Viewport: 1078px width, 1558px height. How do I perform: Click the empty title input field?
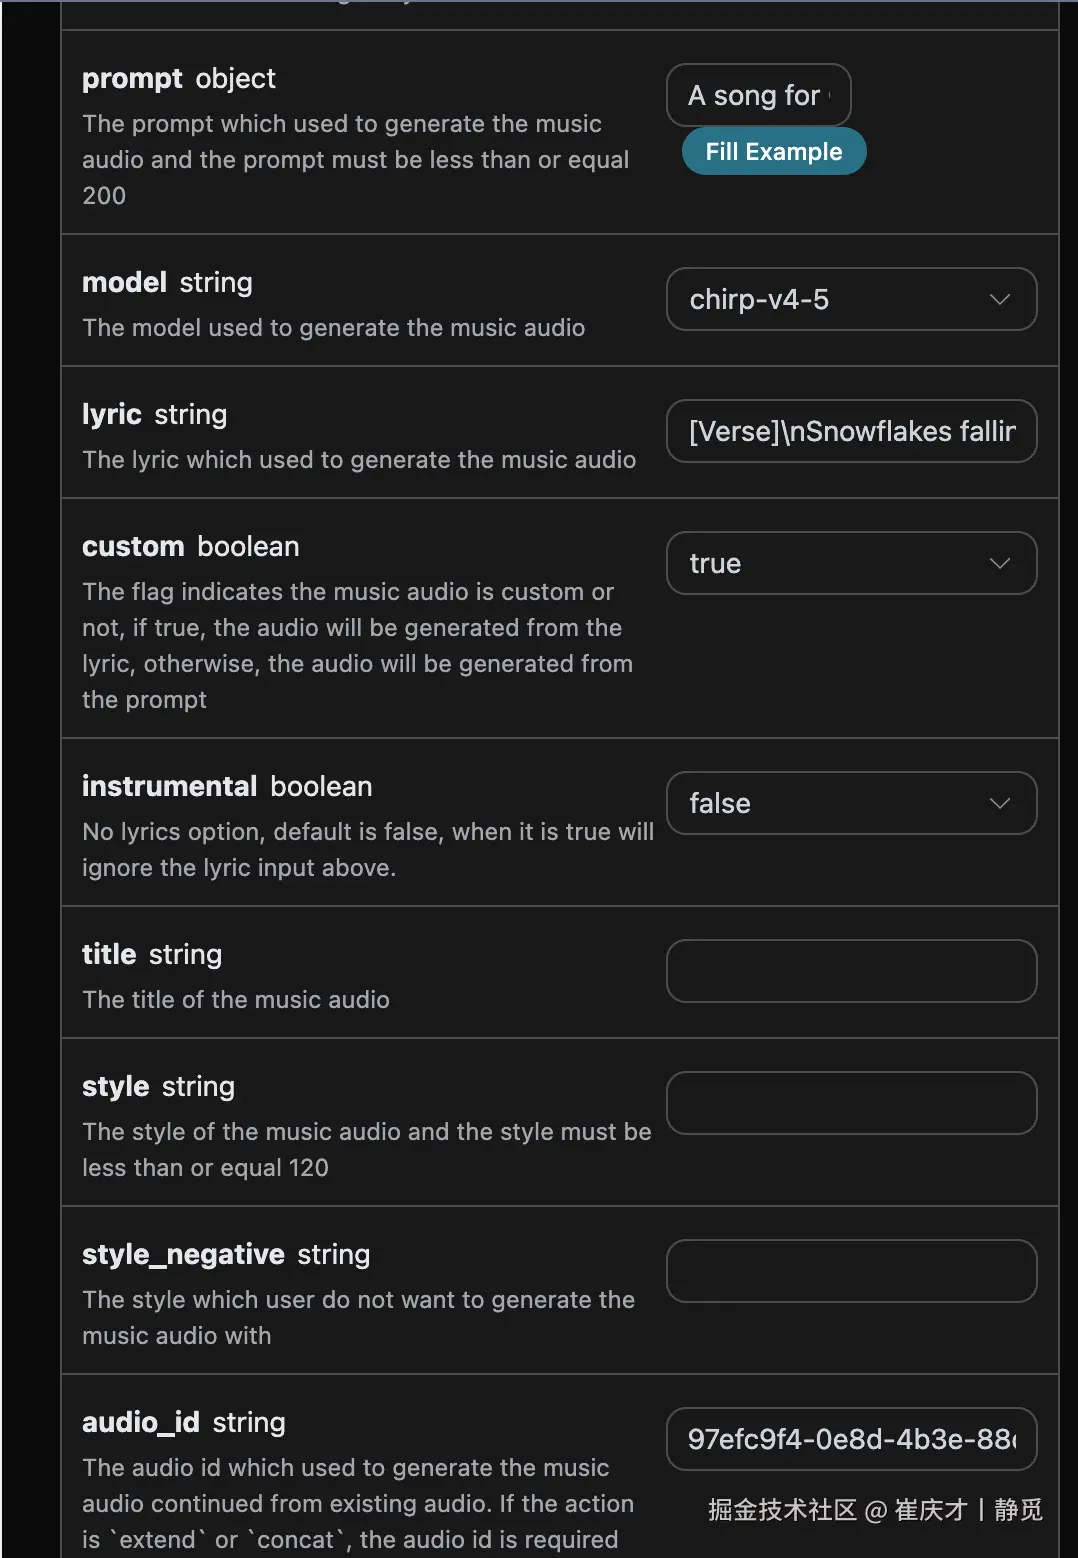tap(850, 971)
